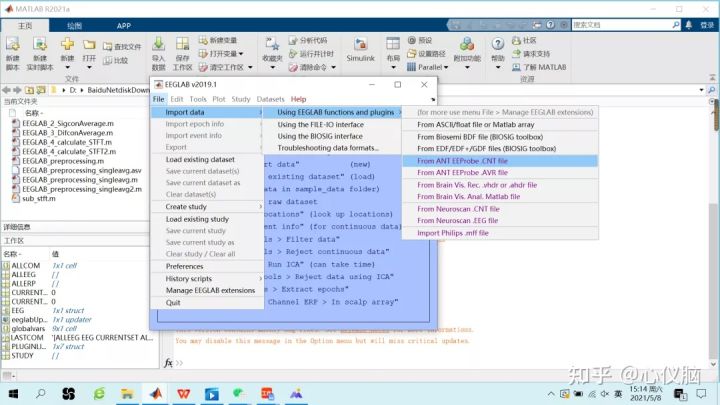The height and width of the screenshot is (405, 720).
Task: Click the Open folder icon in toolbar
Action: 89,45
